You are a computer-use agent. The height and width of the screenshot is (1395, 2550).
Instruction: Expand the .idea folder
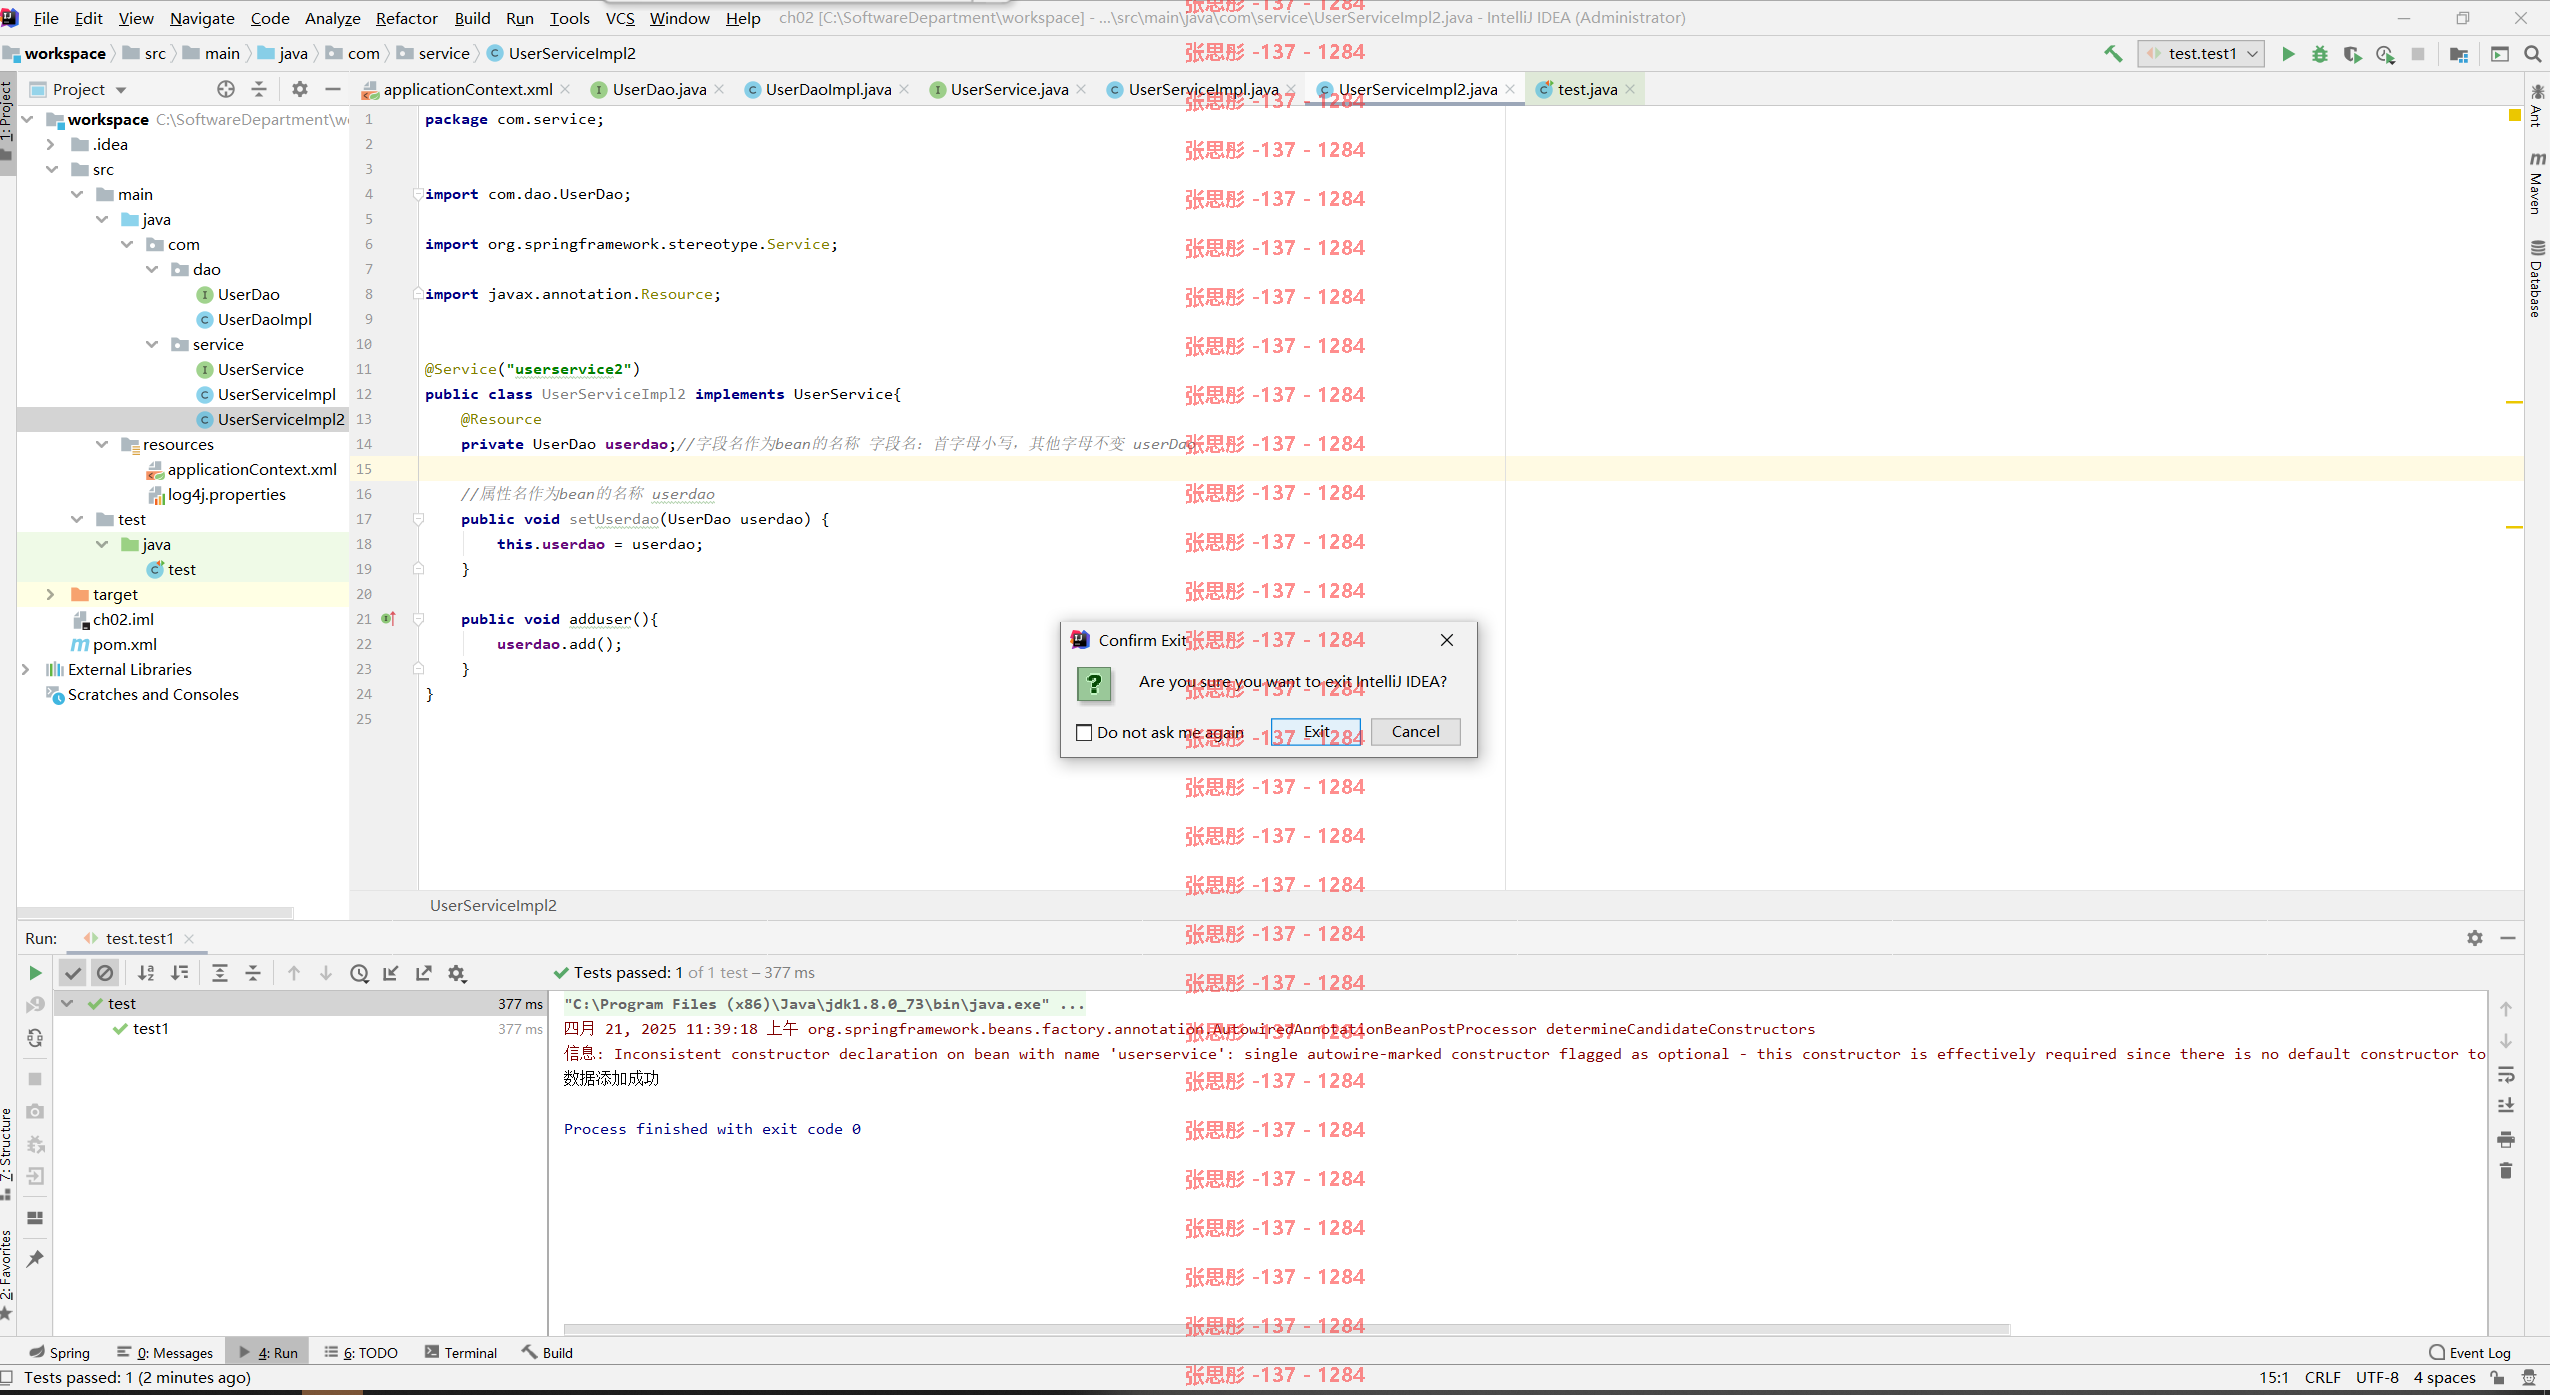[x=50, y=144]
